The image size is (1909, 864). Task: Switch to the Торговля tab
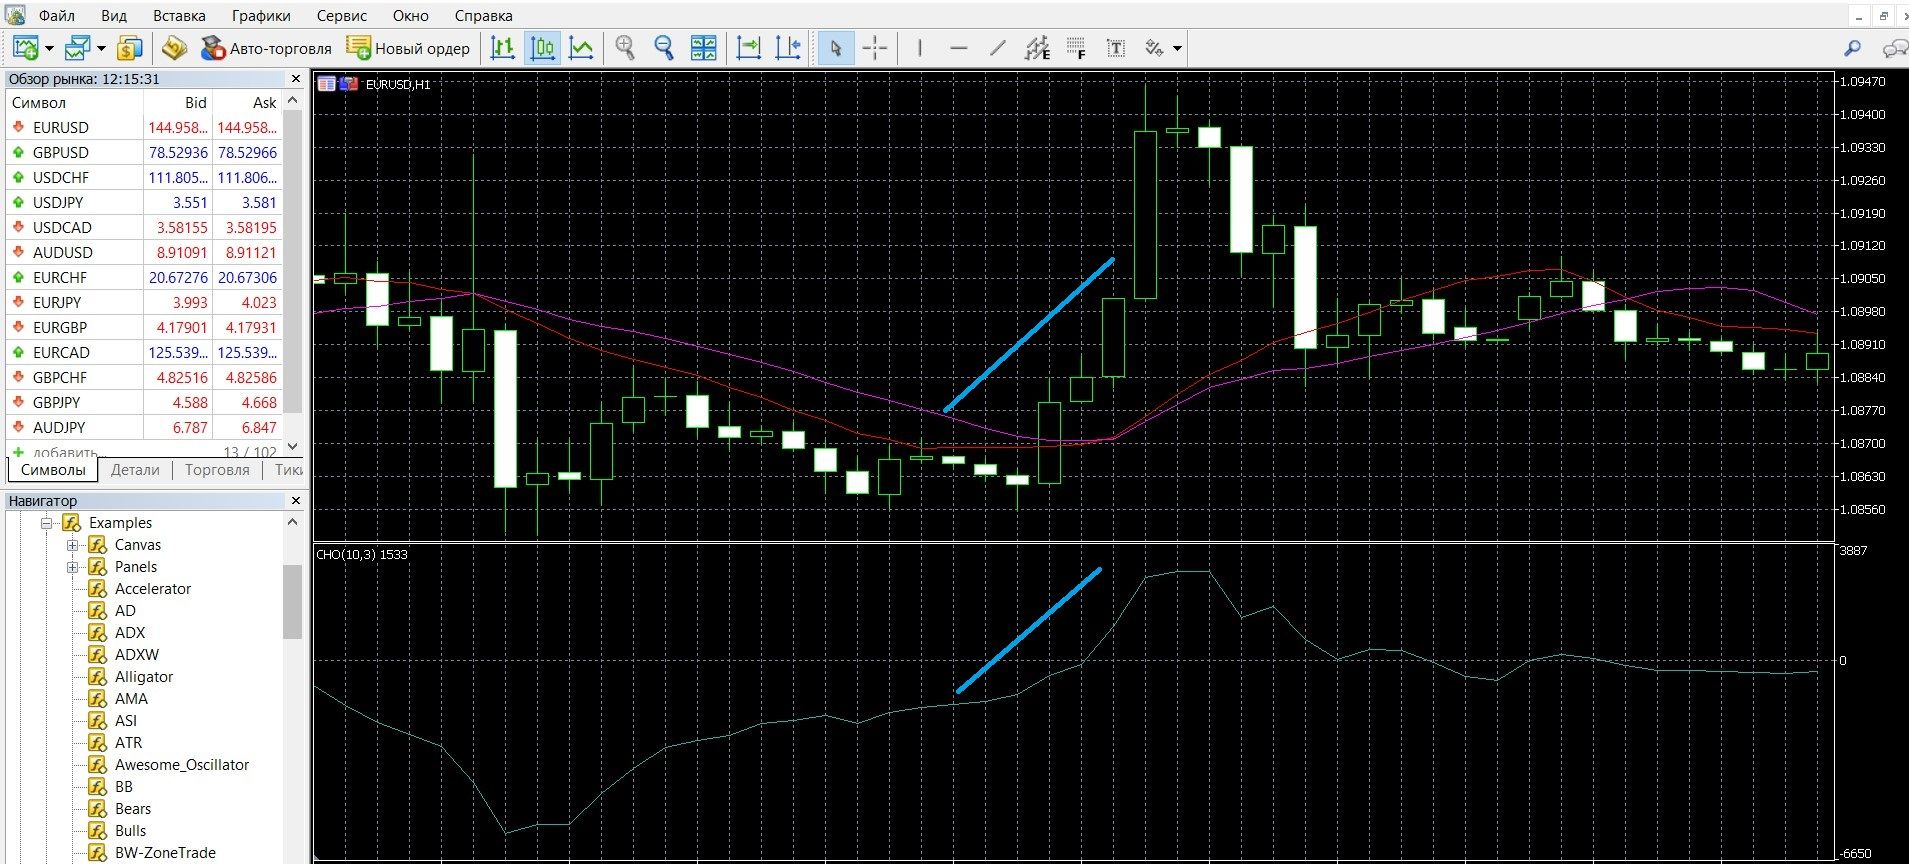217,469
